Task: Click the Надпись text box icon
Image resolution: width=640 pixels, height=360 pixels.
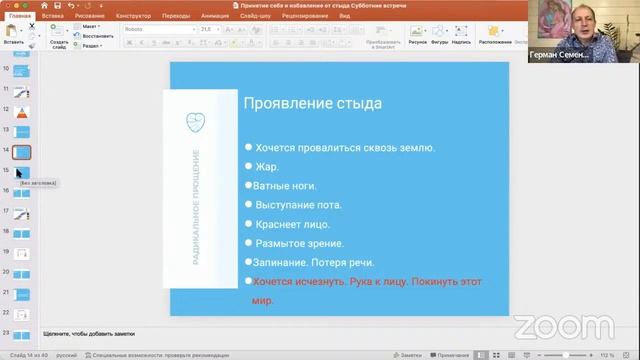Action: (x=461, y=31)
